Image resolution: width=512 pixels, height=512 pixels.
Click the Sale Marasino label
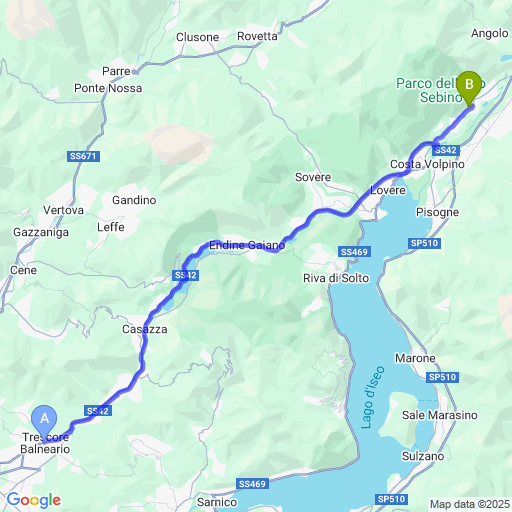tap(440, 415)
